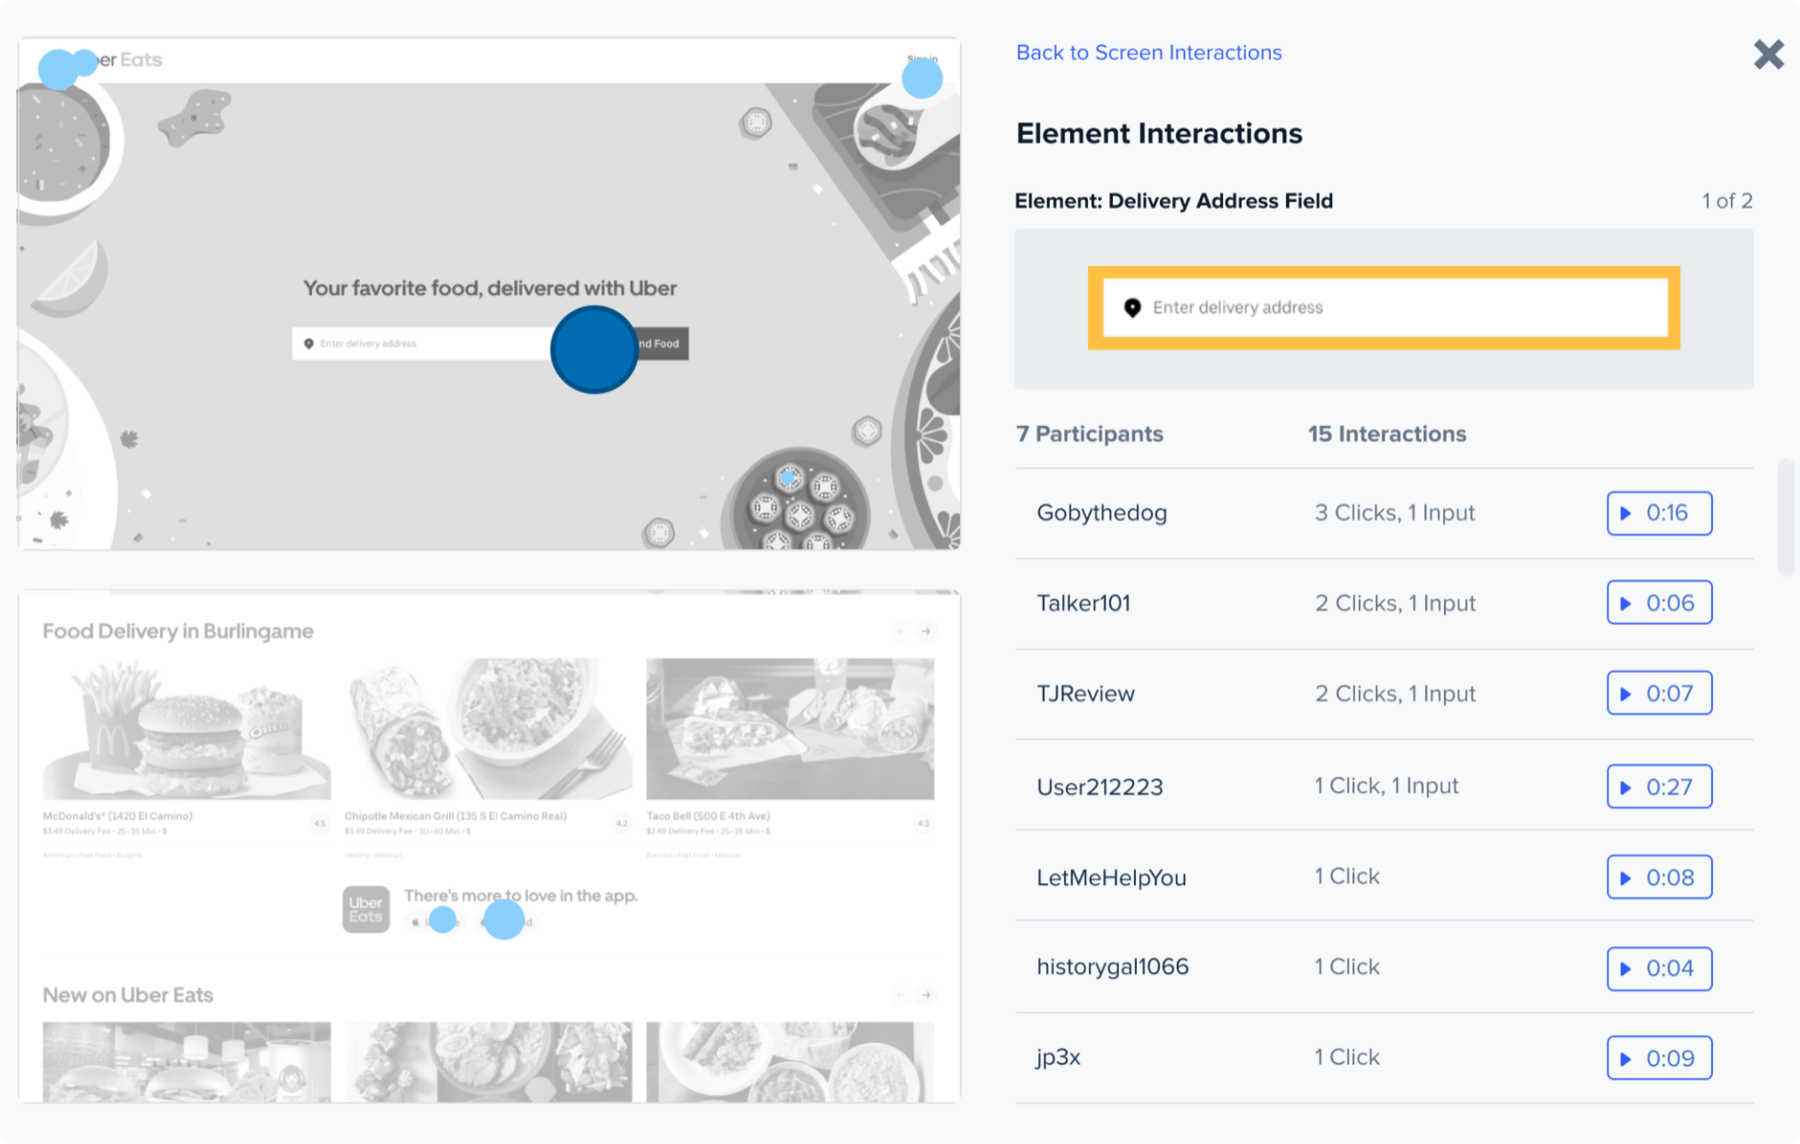Click the 'New on Uber Eats' heading
The image size is (1800, 1144).
[x=128, y=995]
